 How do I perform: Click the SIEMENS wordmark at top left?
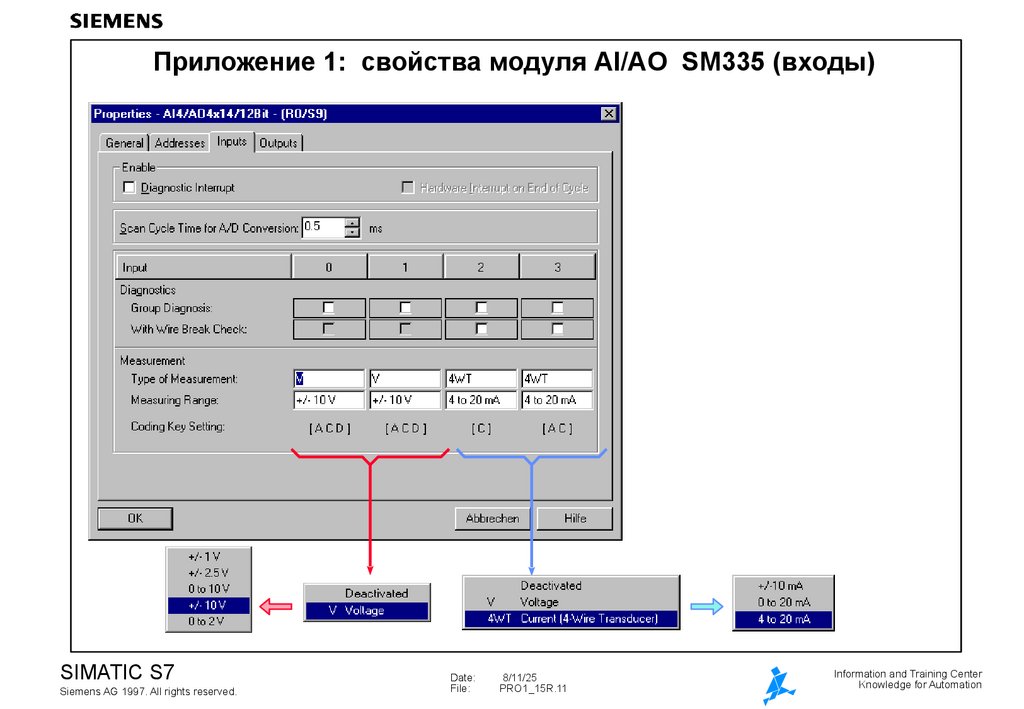[115, 19]
